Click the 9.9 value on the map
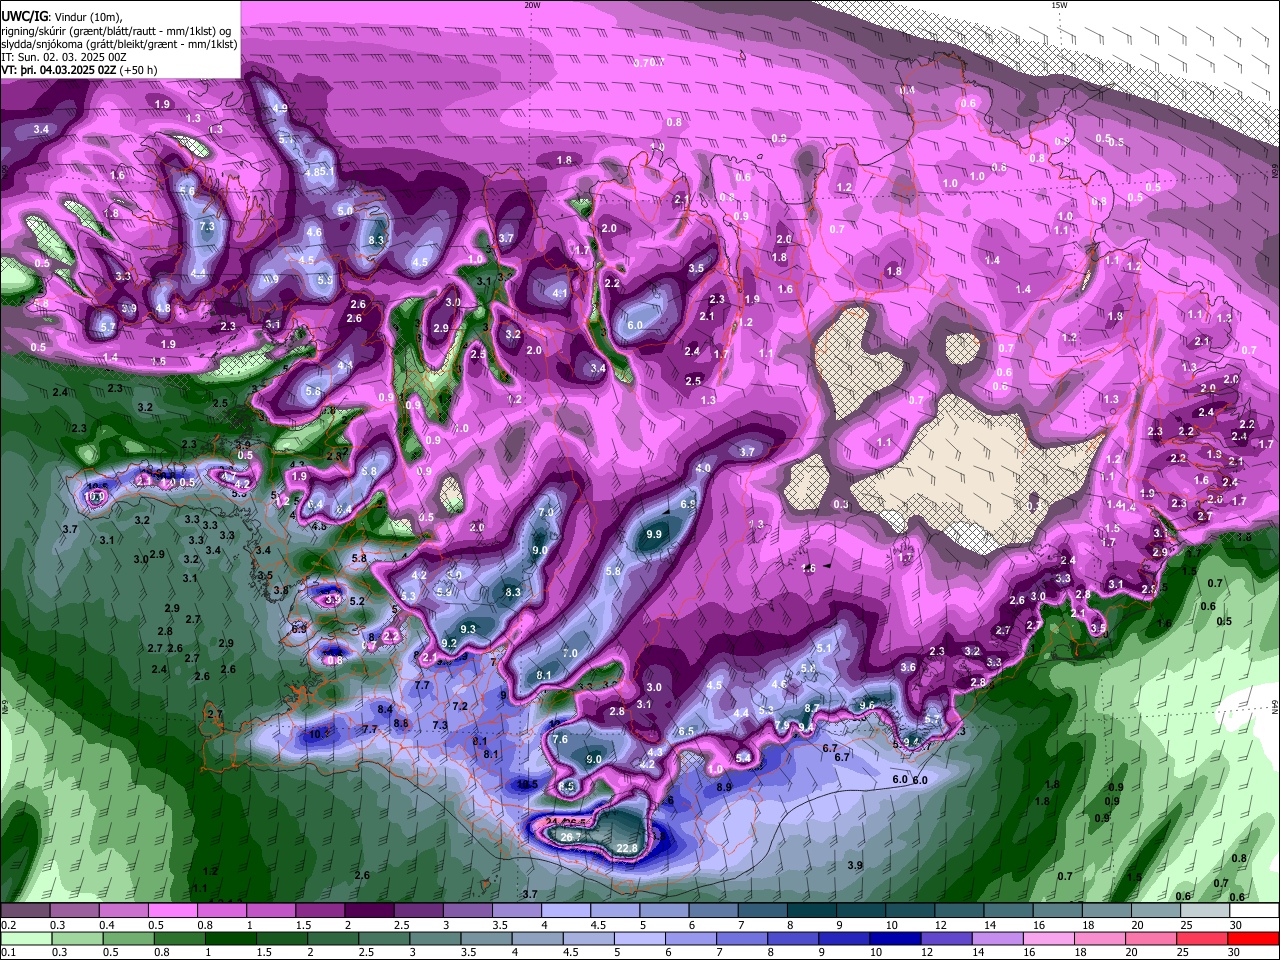The image size is (1280, 960). (x=654, y=535)
